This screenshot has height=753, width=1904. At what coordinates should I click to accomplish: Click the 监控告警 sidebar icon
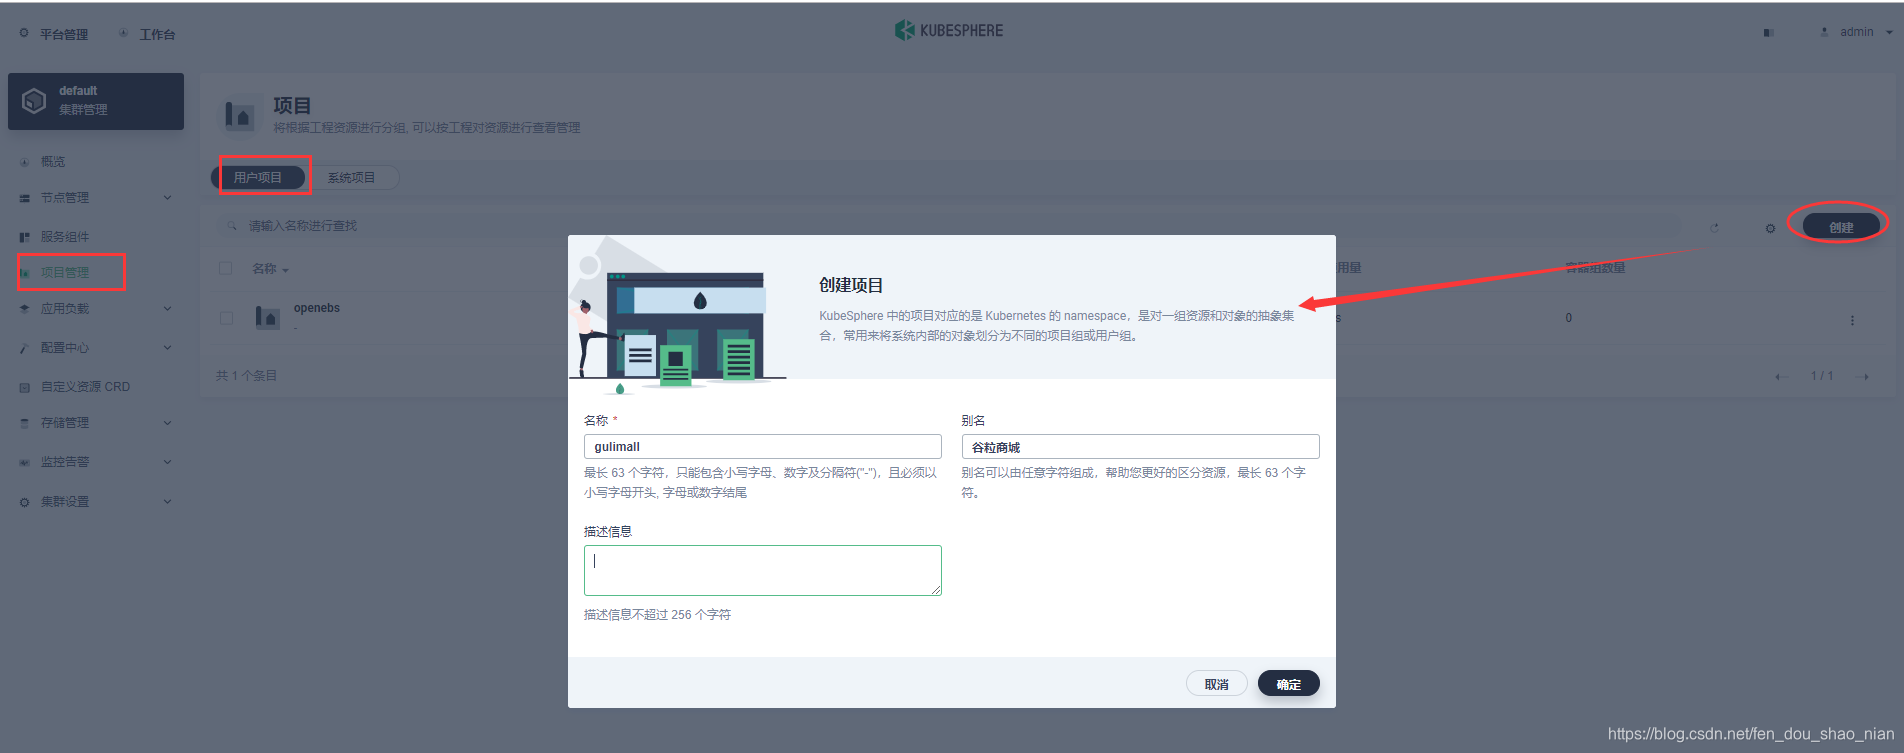(24, 462)
